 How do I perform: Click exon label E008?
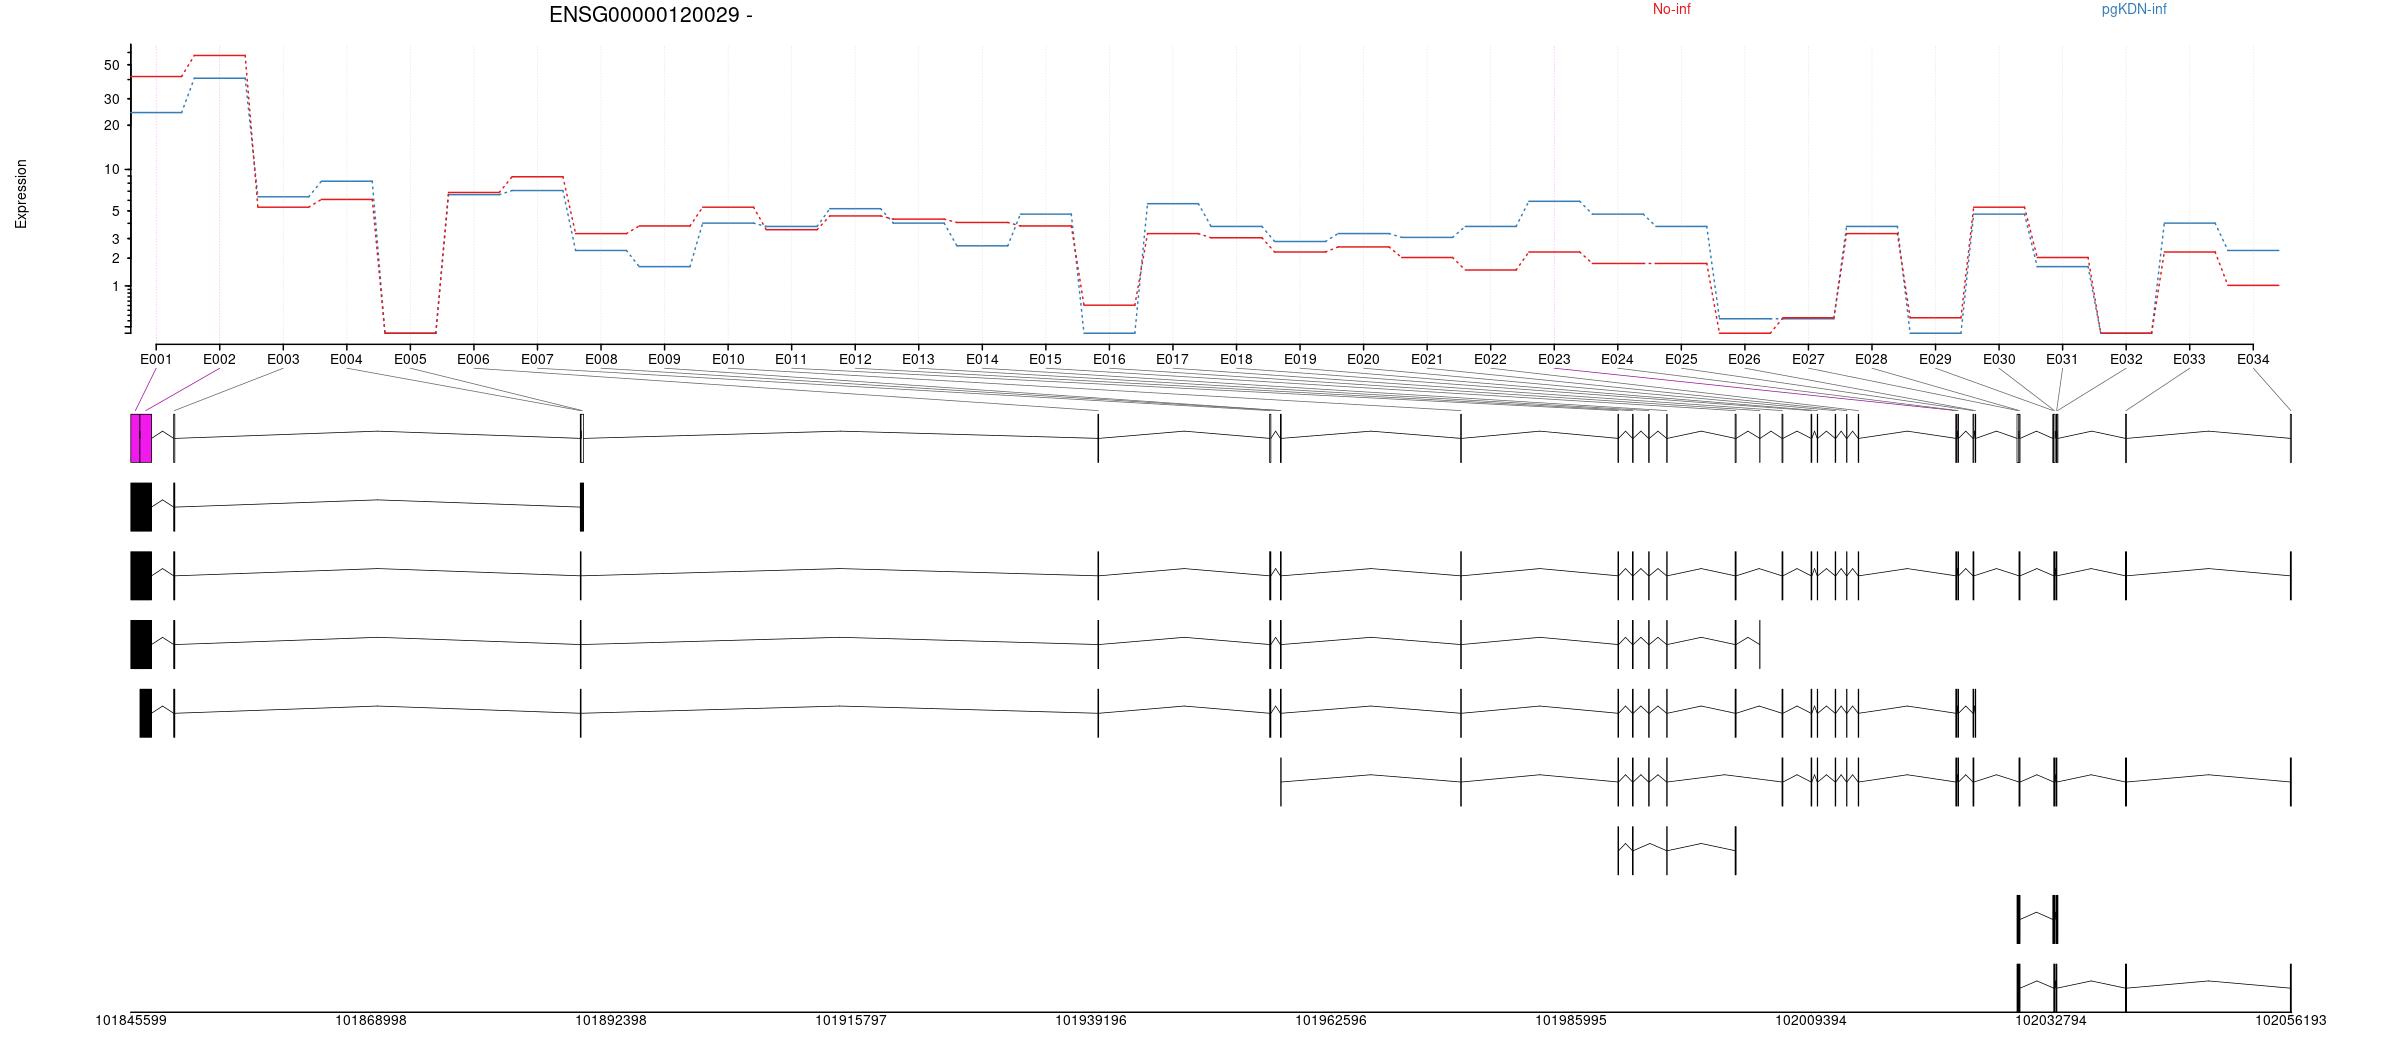601,359
